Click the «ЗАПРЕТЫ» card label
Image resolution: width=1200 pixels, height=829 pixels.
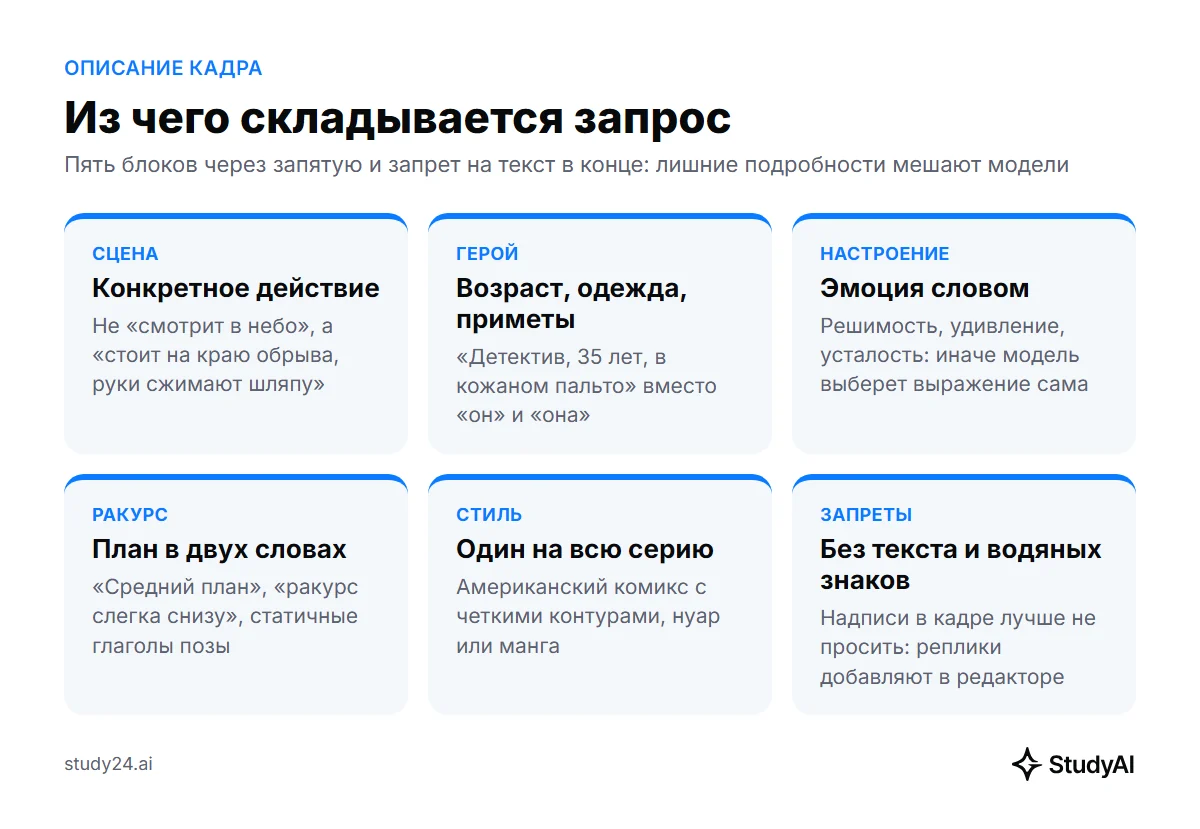[866, 515]
